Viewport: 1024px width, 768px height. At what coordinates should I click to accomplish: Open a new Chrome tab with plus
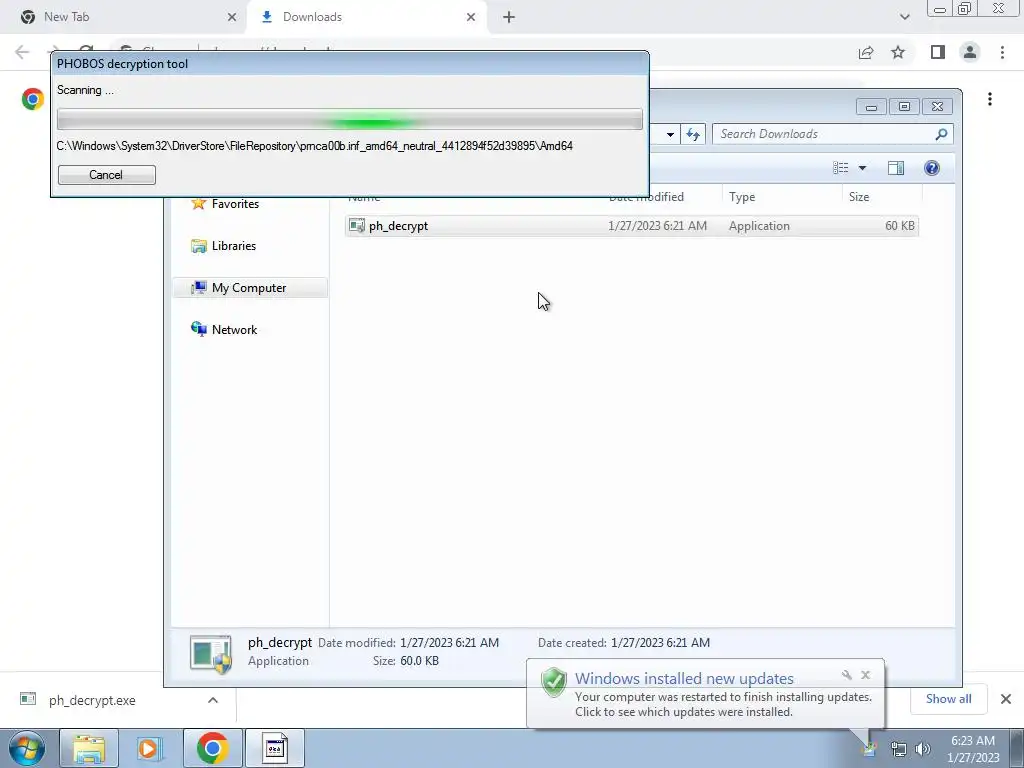[509, 17]
